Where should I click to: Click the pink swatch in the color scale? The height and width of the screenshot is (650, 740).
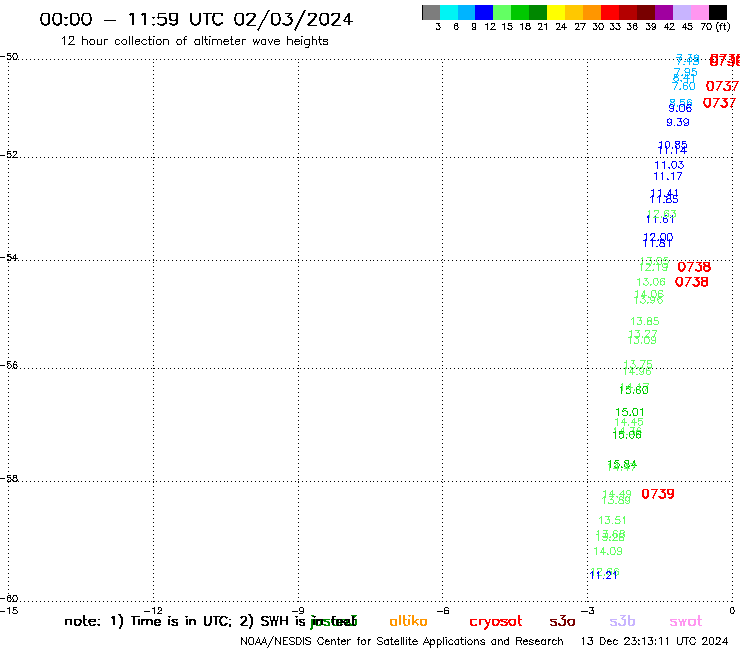[x=700, y=12]
